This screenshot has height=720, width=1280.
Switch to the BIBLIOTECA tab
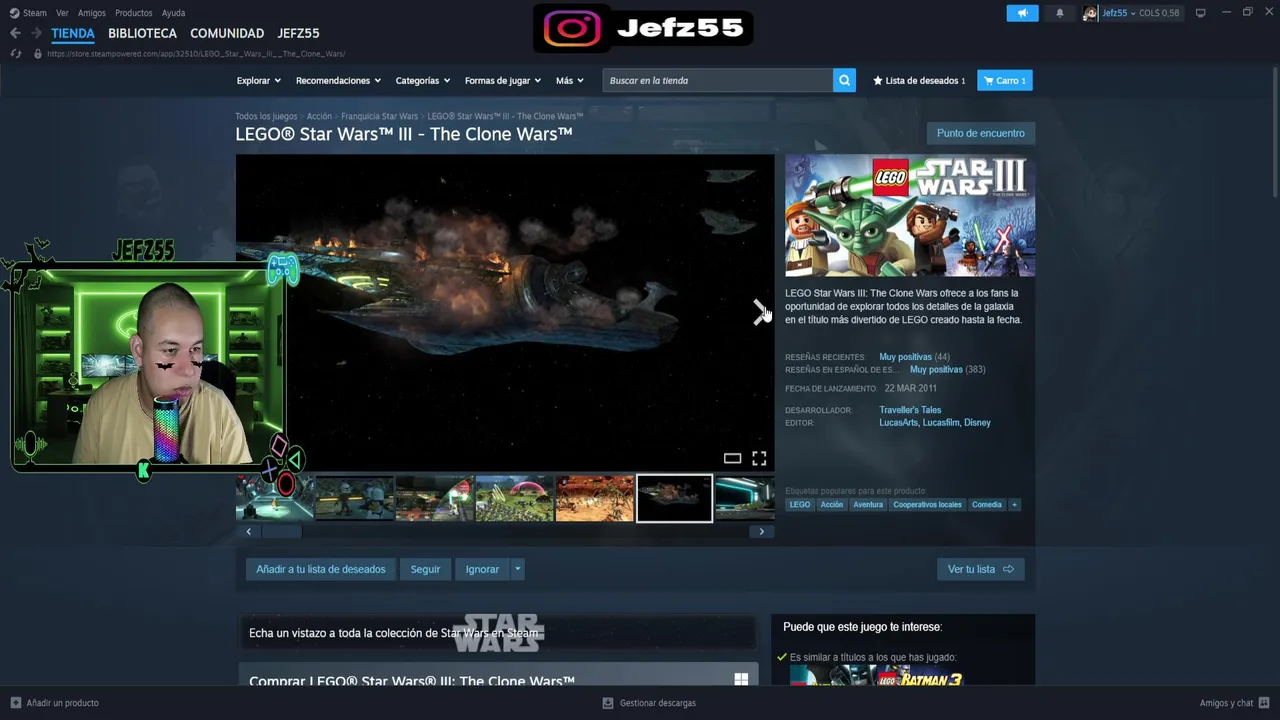[x=142, y=33]
